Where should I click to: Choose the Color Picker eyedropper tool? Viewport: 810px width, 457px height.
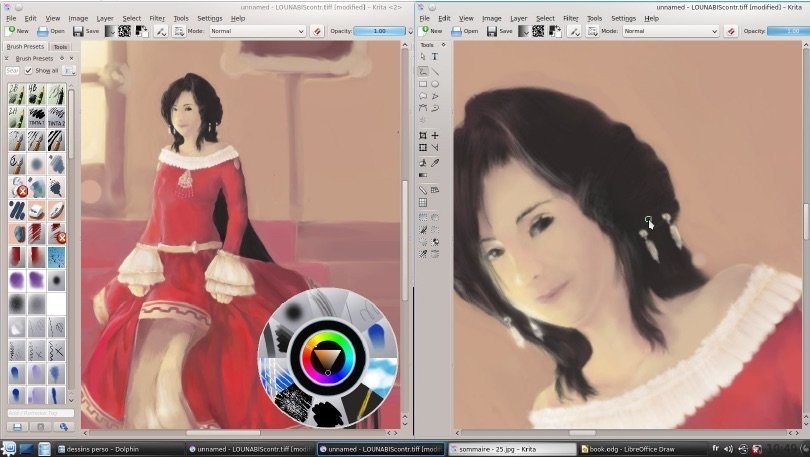click(x=435, y=162)
